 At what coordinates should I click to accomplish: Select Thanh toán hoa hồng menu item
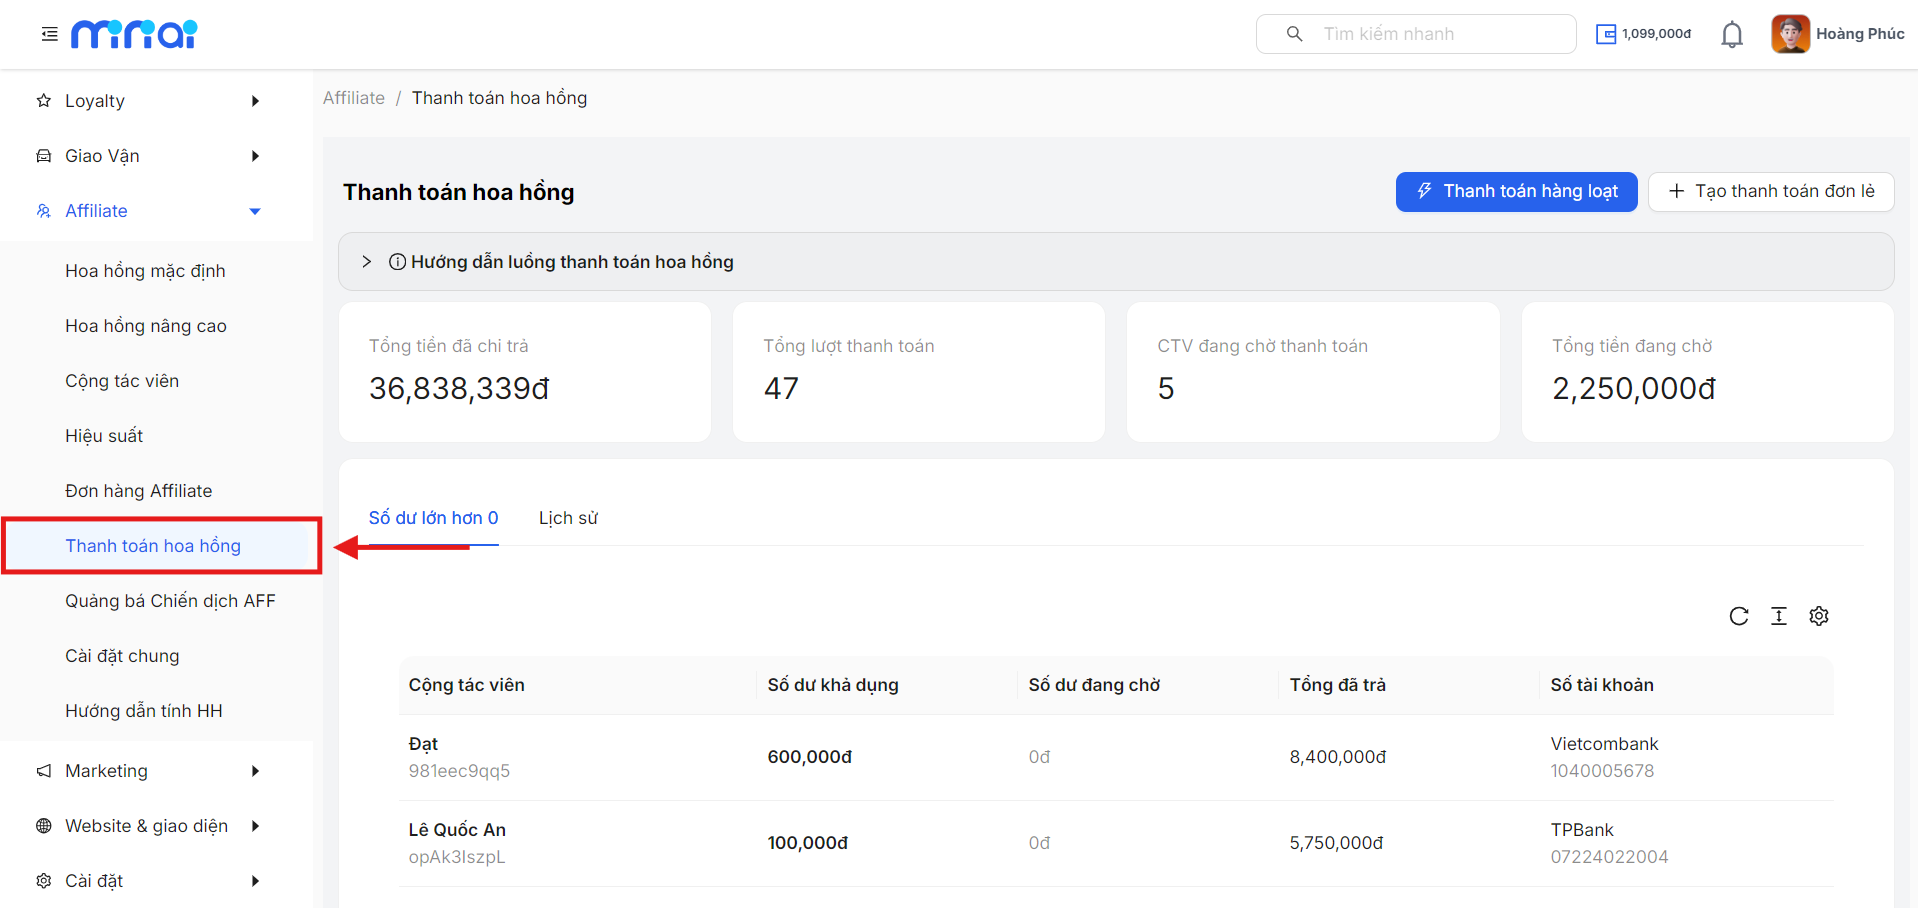(x=153, y=546)
